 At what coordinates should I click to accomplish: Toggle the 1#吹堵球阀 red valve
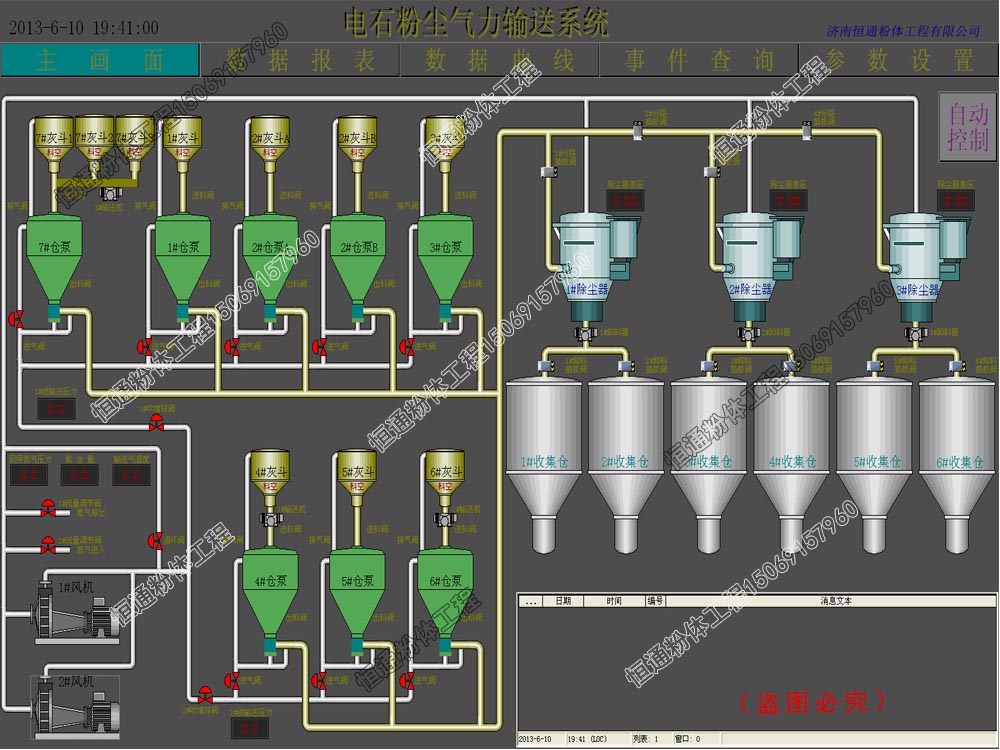[155, 423]
